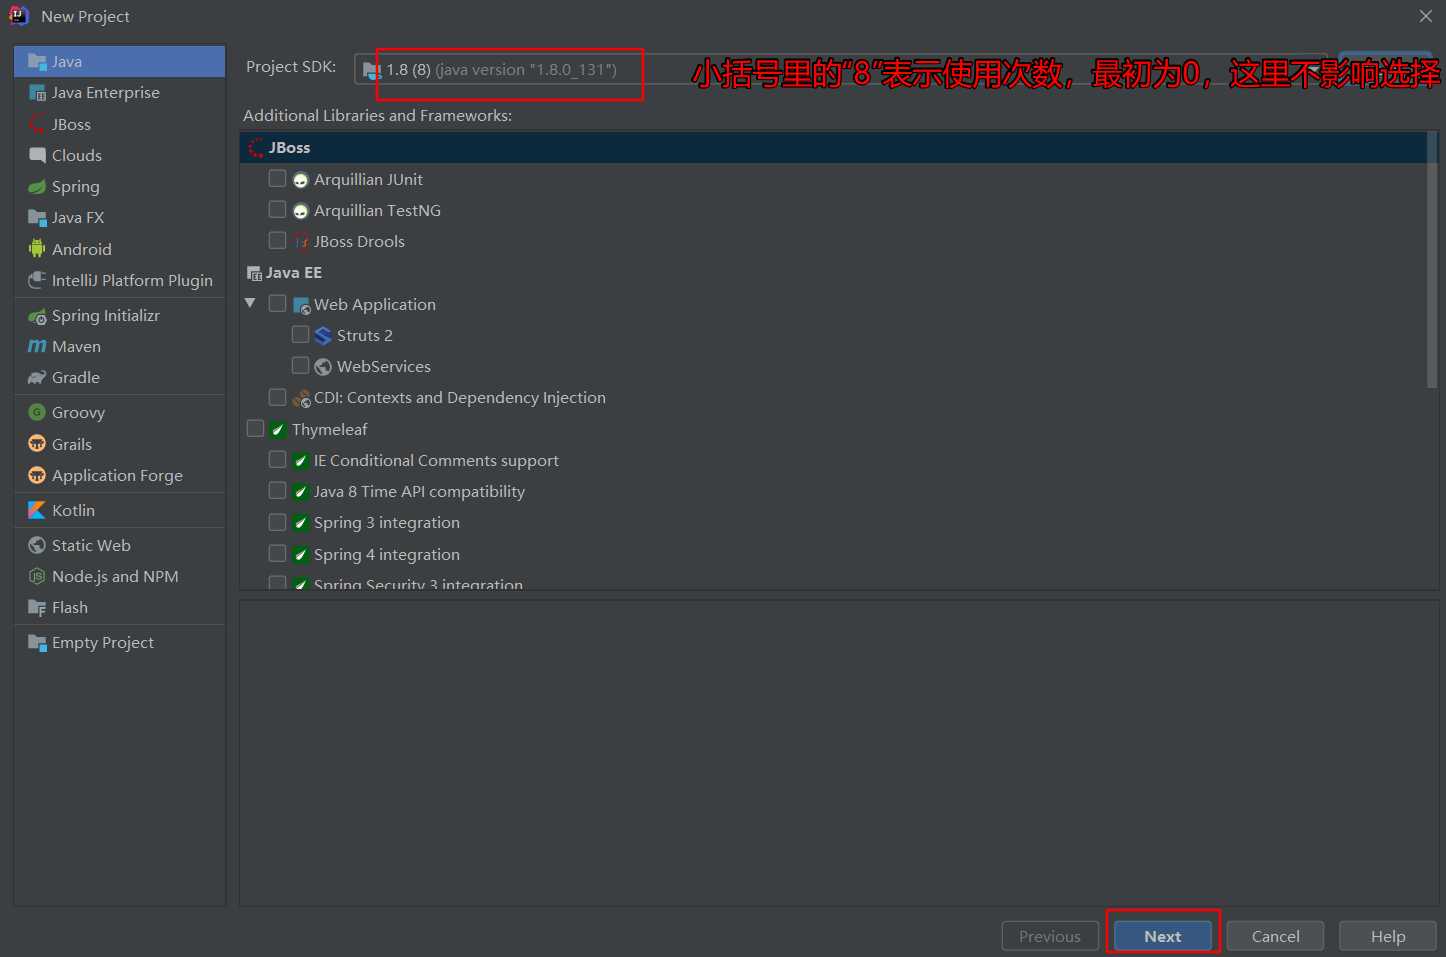This screenshot has height=957, width=1446.
Task: Click the Static Web globe icon
Action: click(37, 545)
